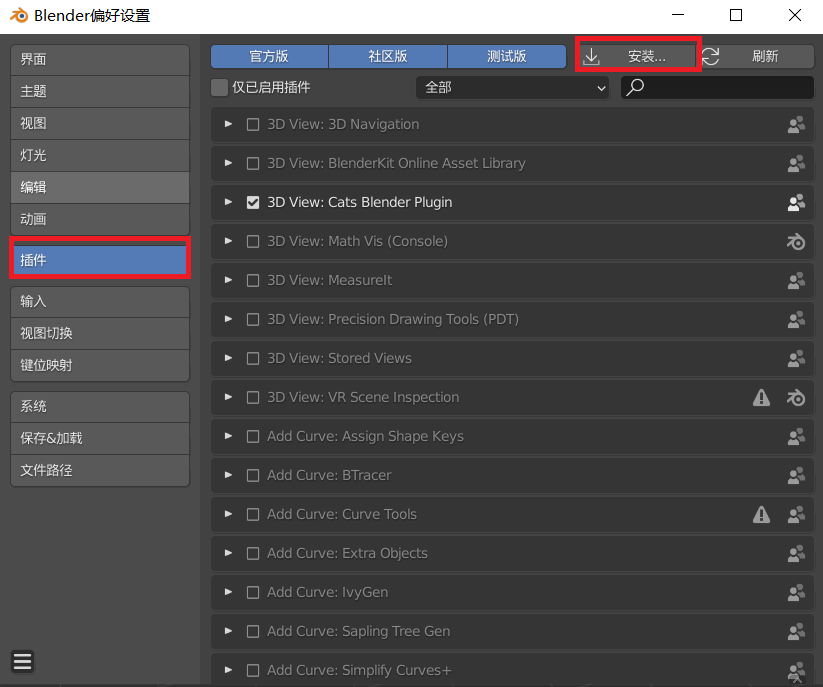Toggle the 官方版 support filter
This screenshot has width=823, height=687.
pyautogui.click(x=269, y=56)
